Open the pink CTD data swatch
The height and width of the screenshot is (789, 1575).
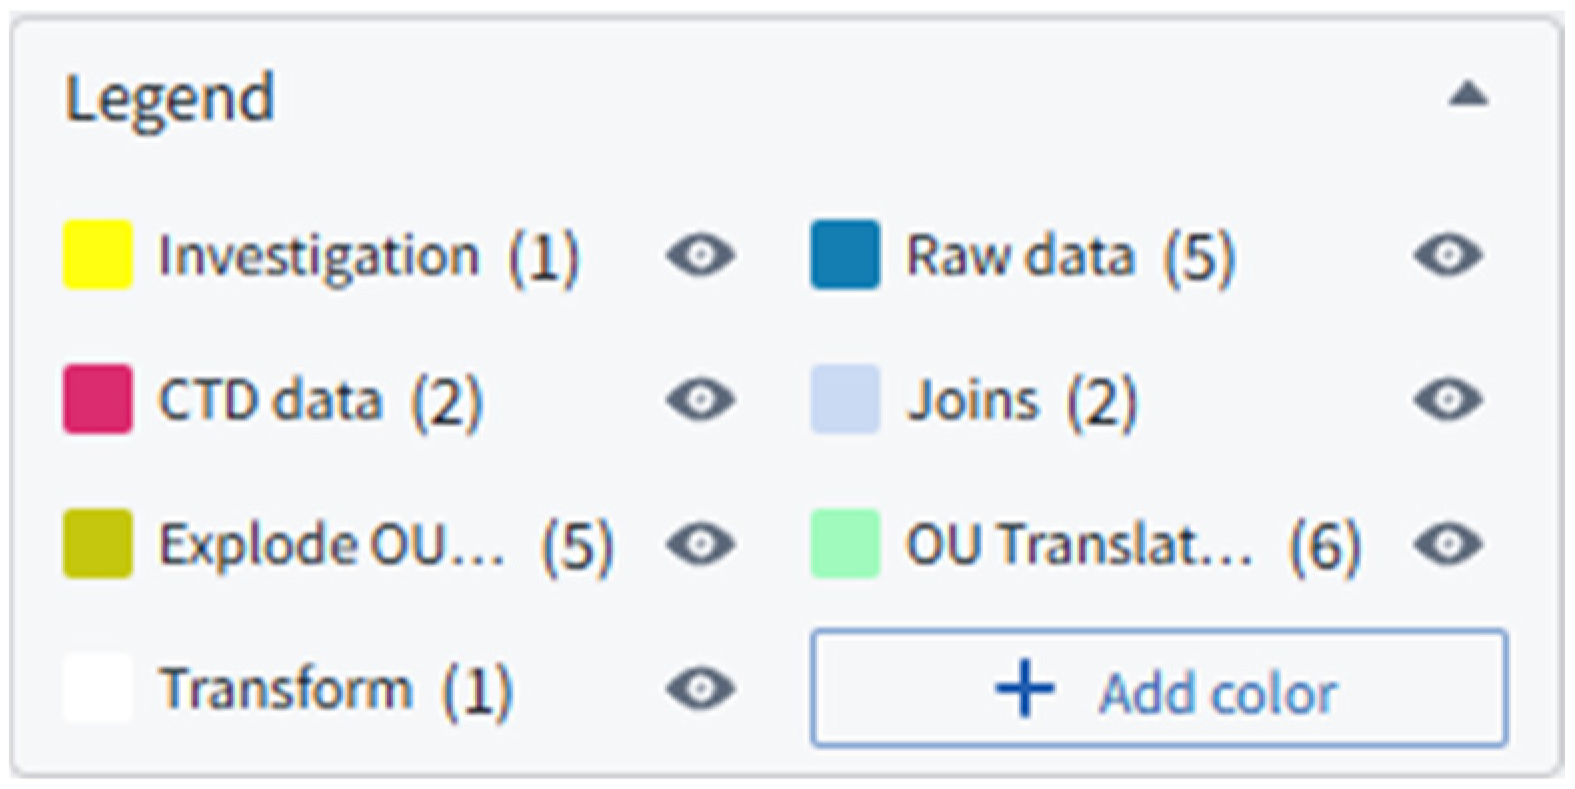coord(98,400)
